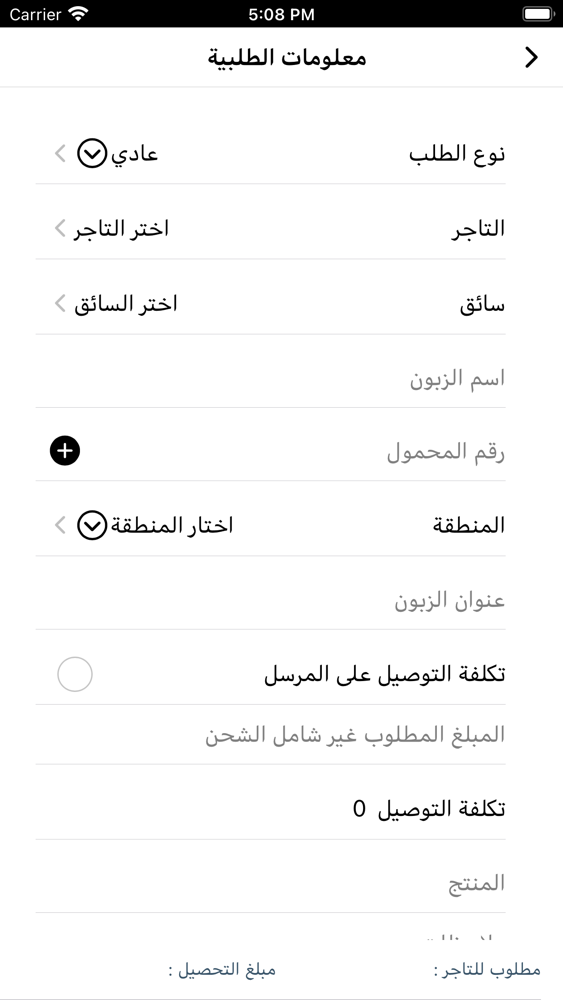Image resolution: width=563 pixels, height=1000 pixels.
Task: Focus the اسم الزبون customer name field
Action: pyautogui.click(x=271, y=379)
